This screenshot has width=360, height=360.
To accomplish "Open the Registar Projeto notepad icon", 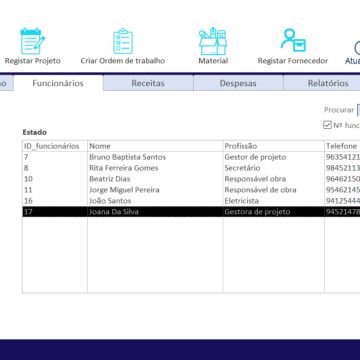I will coord(32,41).
